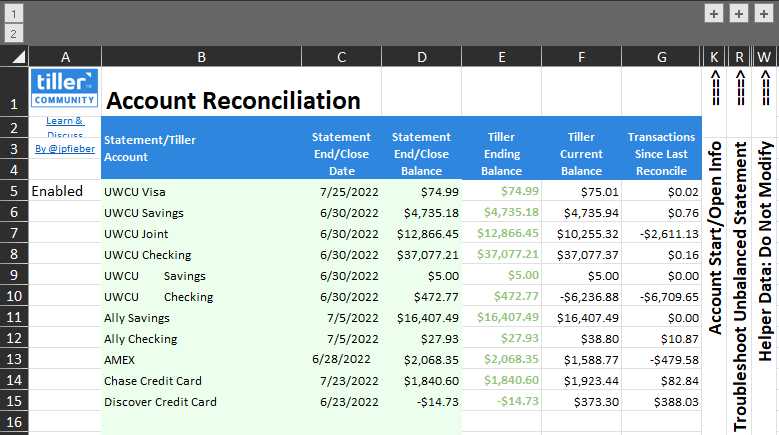The height and width of the screenshot is (435, 779).
Task: Click the $373.30 current balance cell
Action: [x=581, y=401]
